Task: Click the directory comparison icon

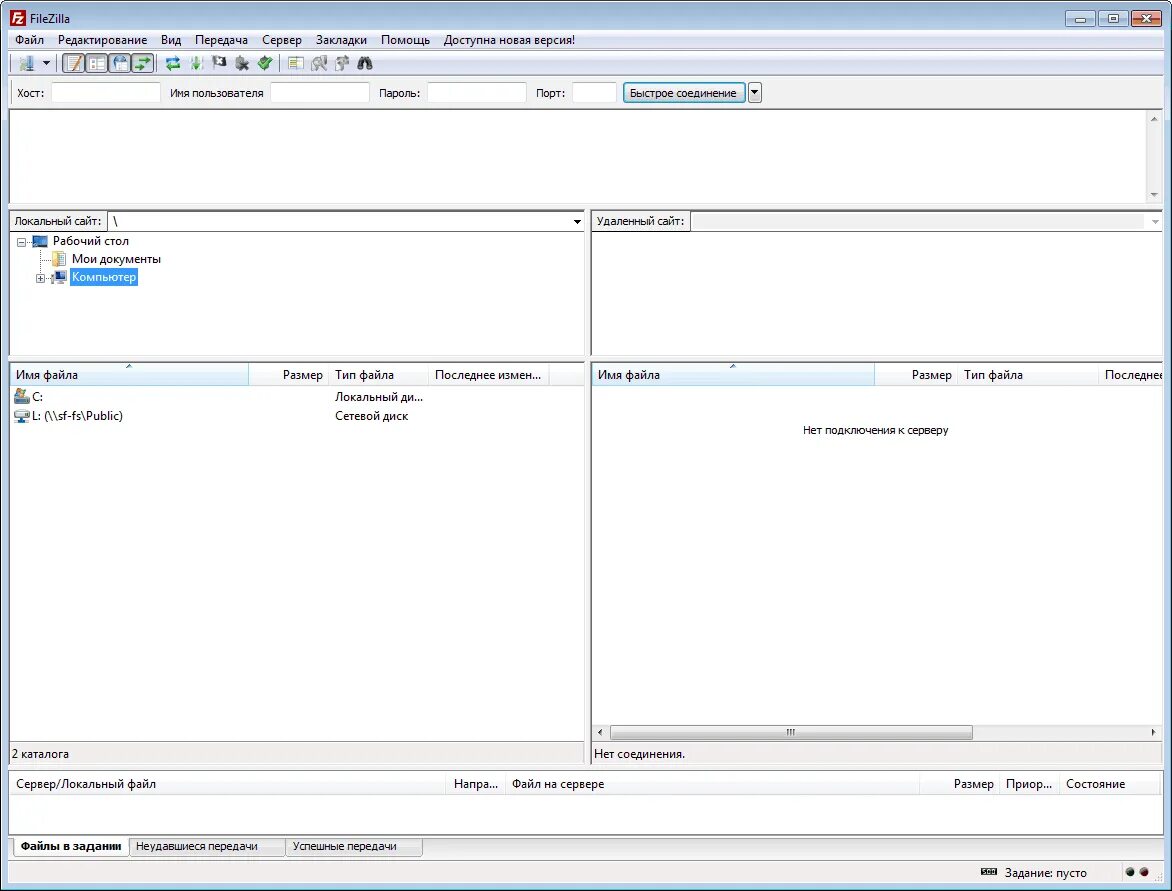Action: click(x=319, y=64)
